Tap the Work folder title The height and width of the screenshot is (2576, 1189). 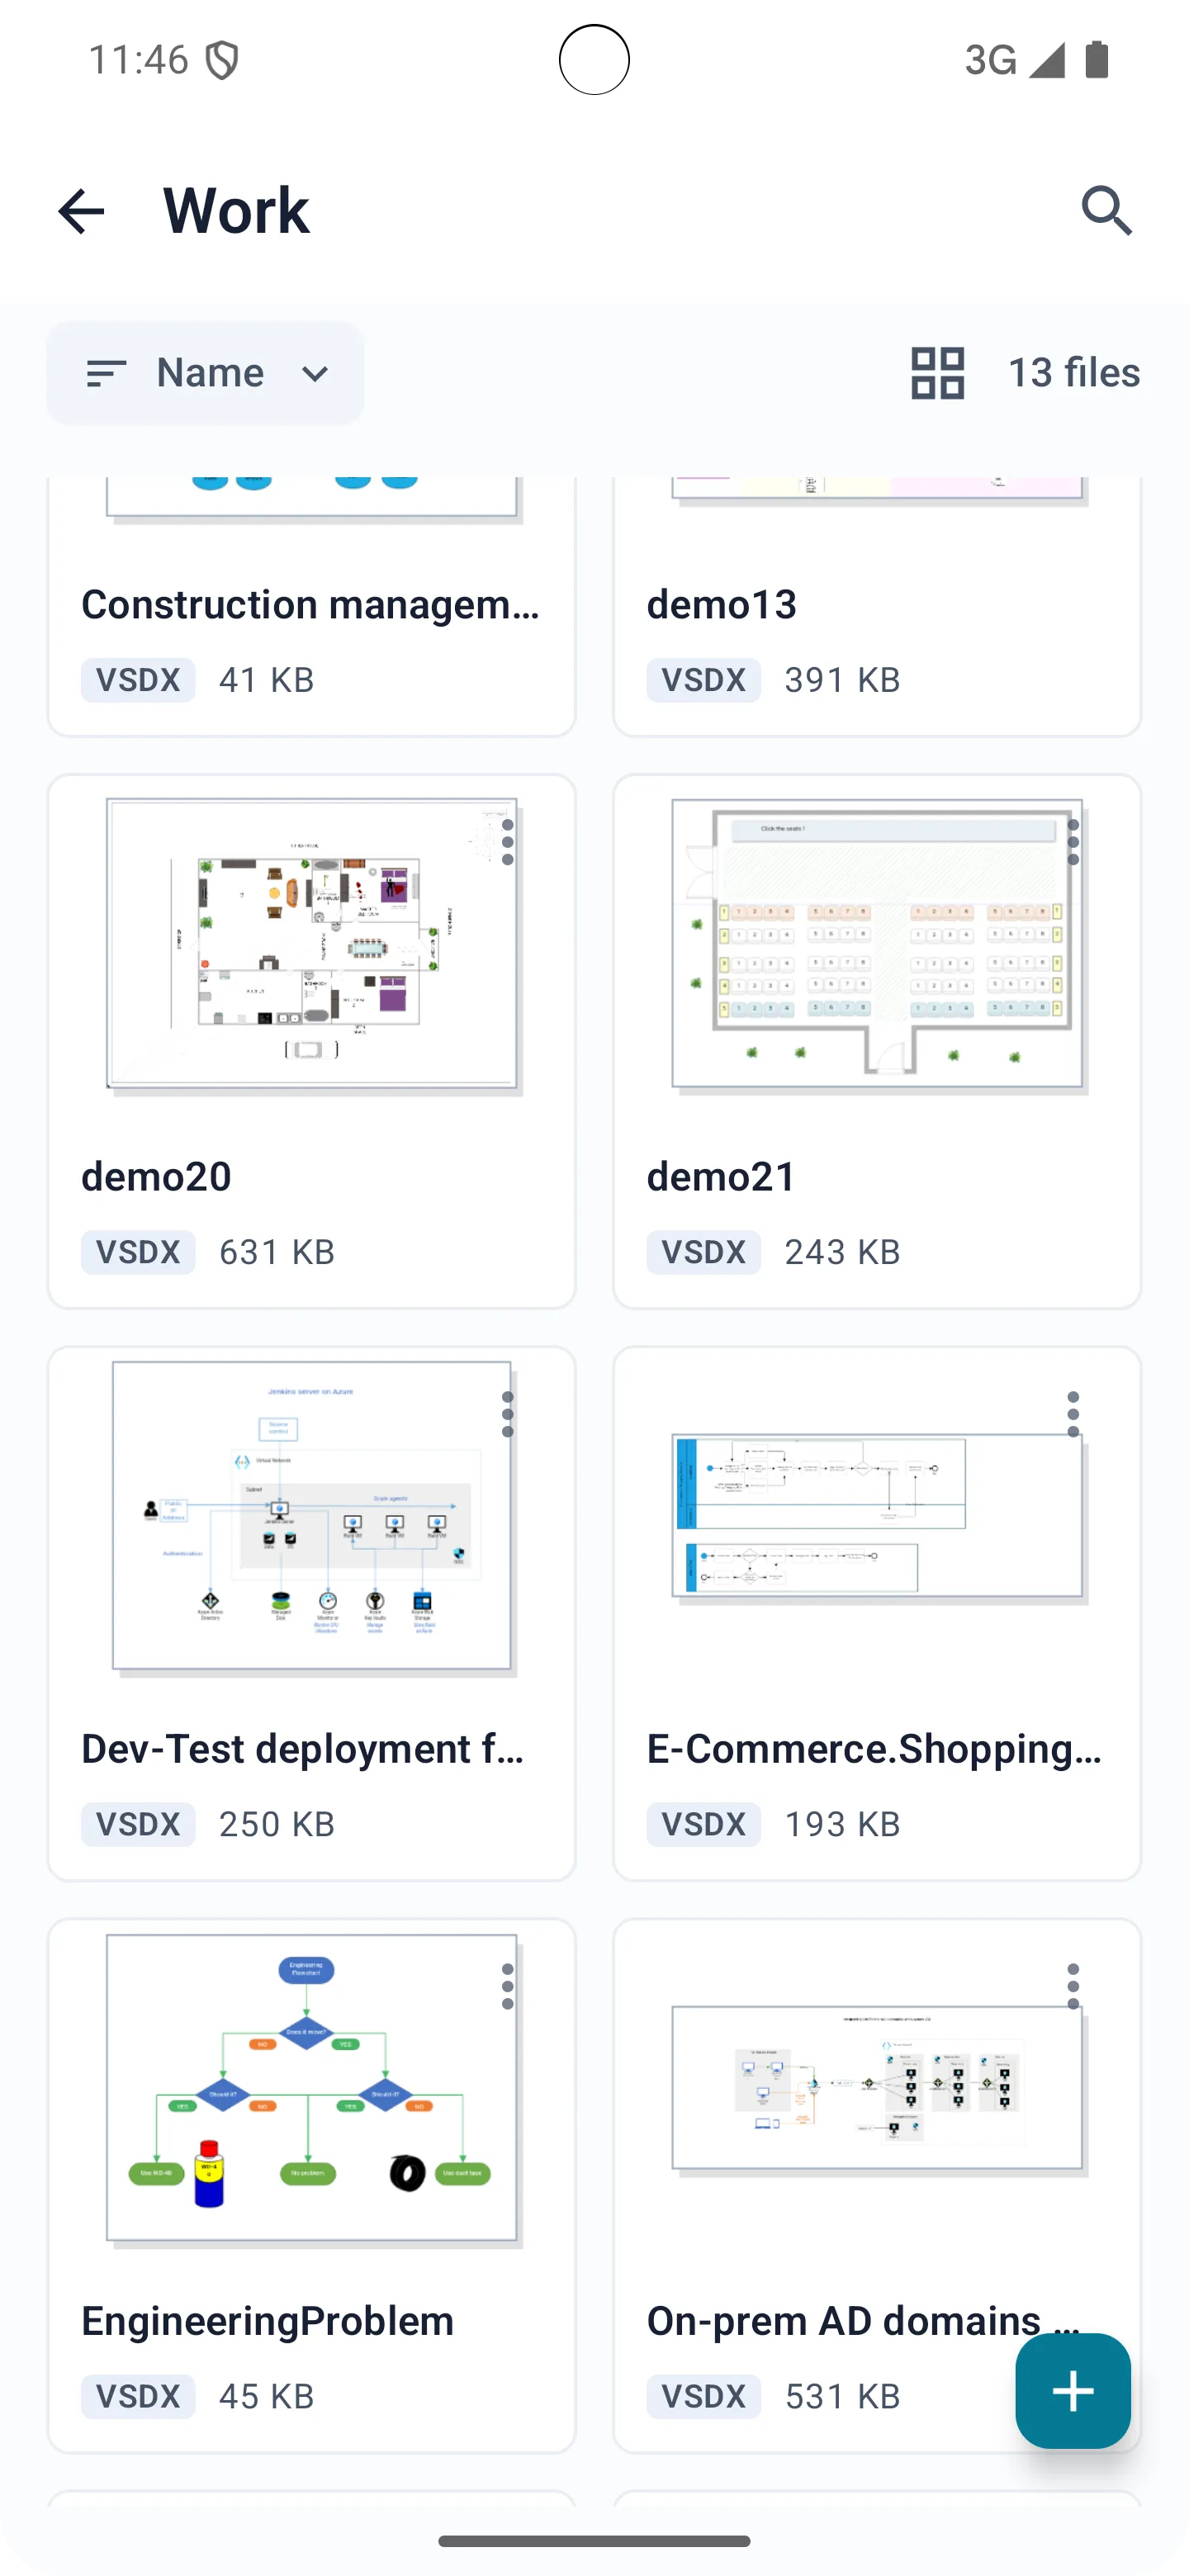237,211
